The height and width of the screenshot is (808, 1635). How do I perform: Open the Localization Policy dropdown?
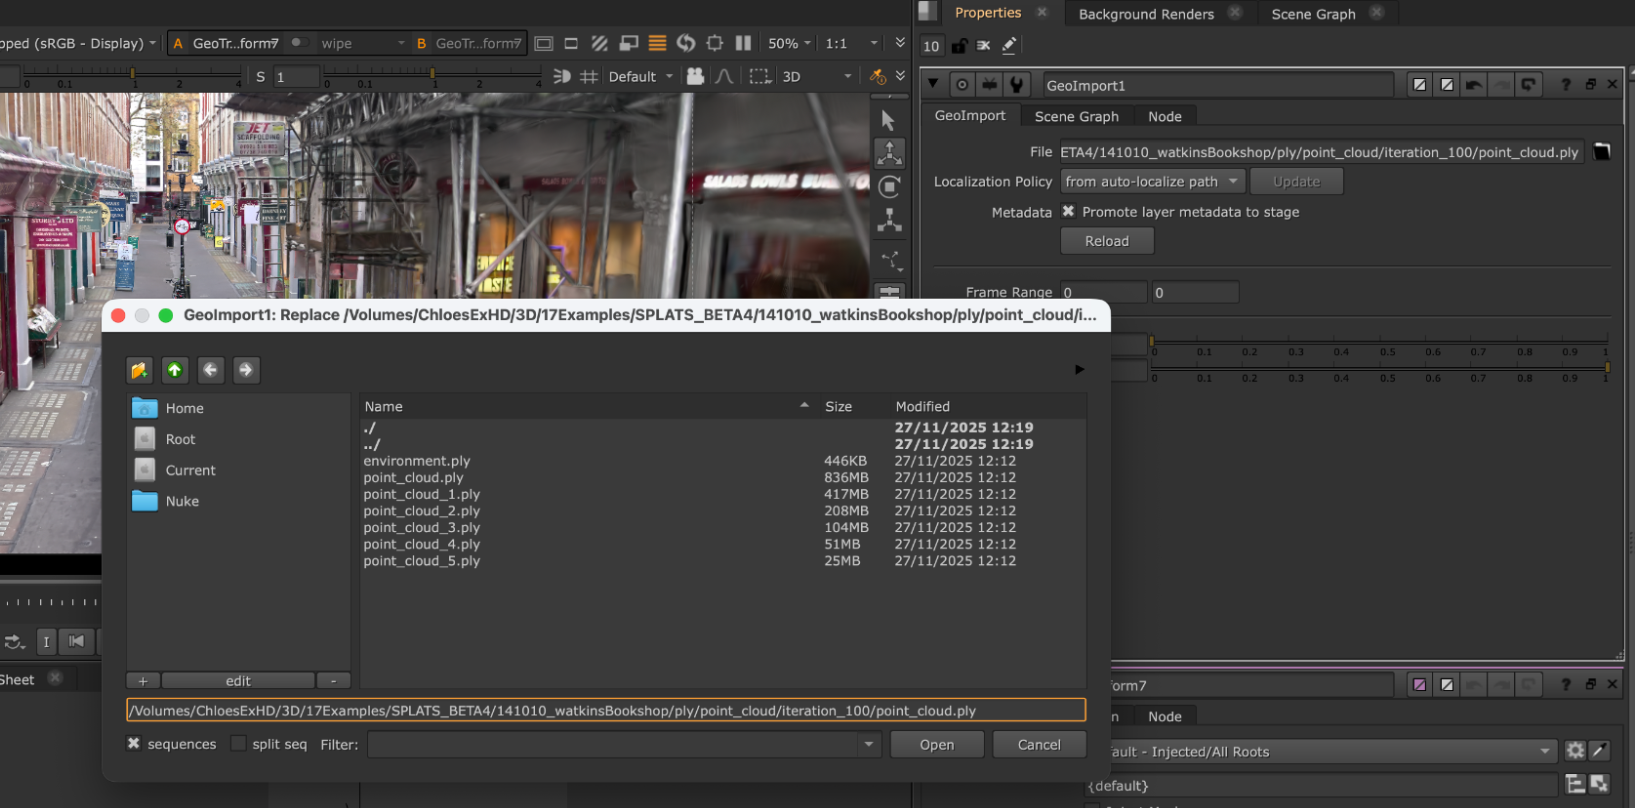[1151, 182]
